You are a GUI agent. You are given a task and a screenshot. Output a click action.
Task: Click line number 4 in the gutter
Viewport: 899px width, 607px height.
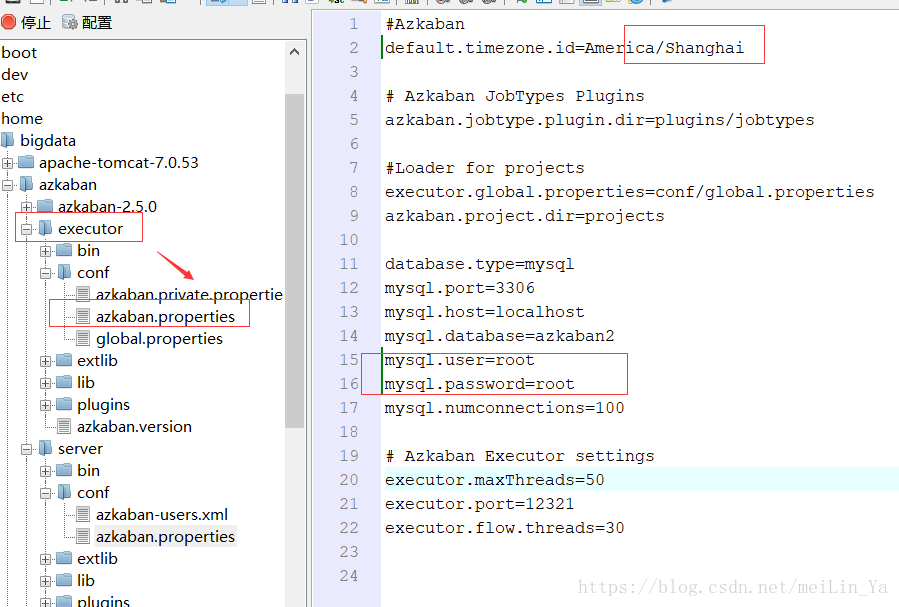click(354, 96)
